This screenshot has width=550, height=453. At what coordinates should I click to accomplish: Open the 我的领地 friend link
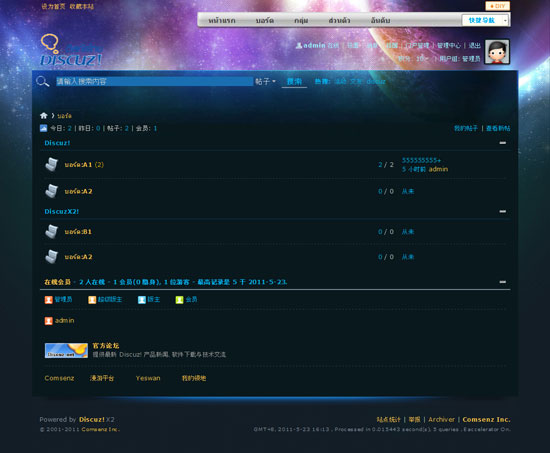pyautogui.click(x=194, y=378)
